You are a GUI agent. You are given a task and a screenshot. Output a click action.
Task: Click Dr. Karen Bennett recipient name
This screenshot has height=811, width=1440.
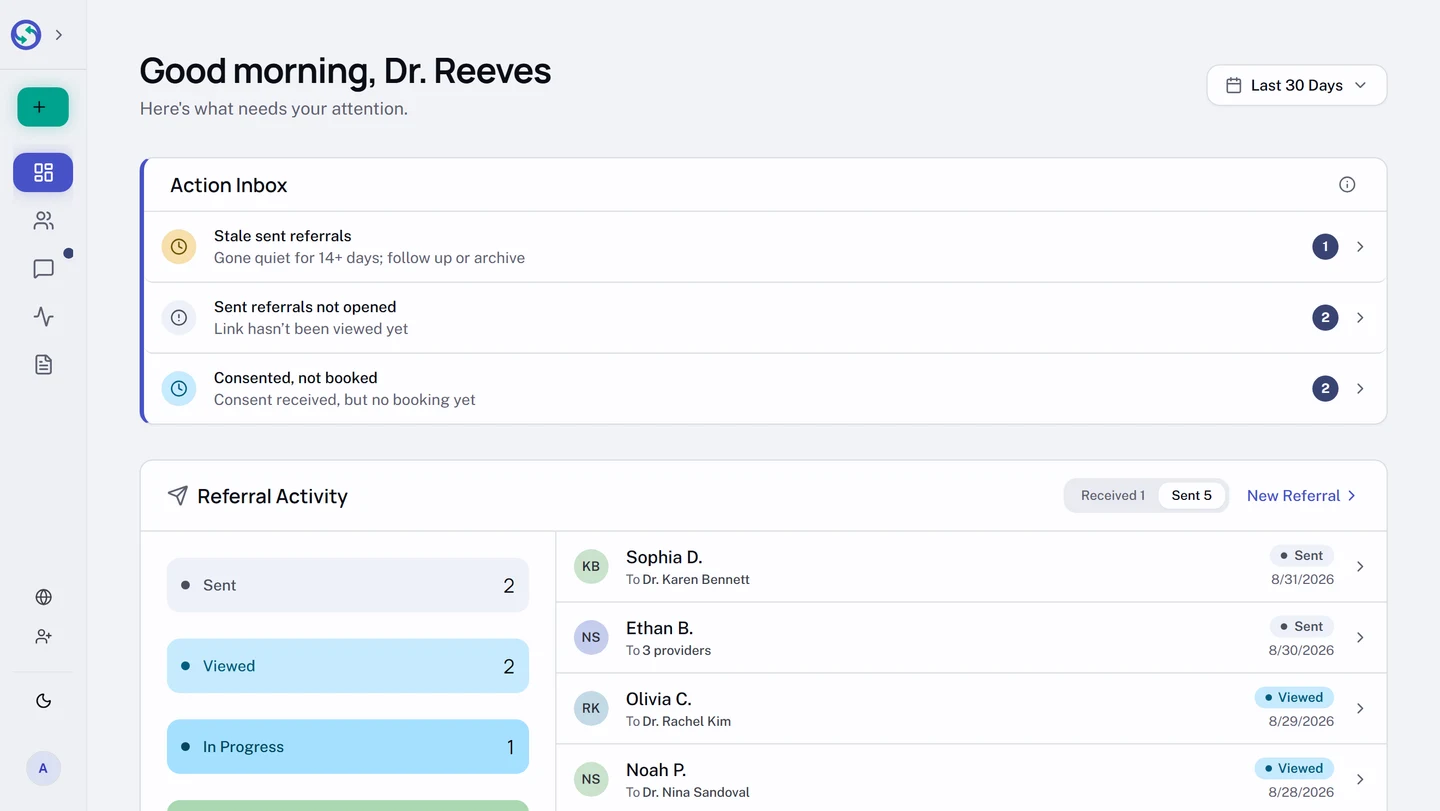(696, 579)
